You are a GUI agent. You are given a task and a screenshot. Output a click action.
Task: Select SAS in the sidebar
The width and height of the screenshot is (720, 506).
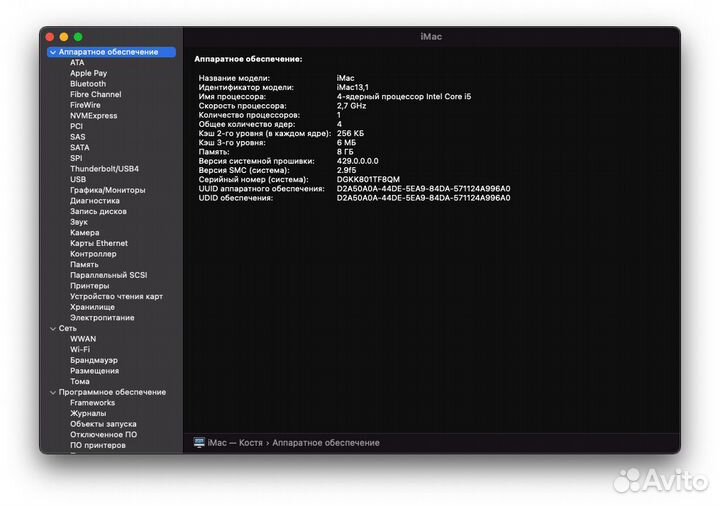click(x=78, y=137)
